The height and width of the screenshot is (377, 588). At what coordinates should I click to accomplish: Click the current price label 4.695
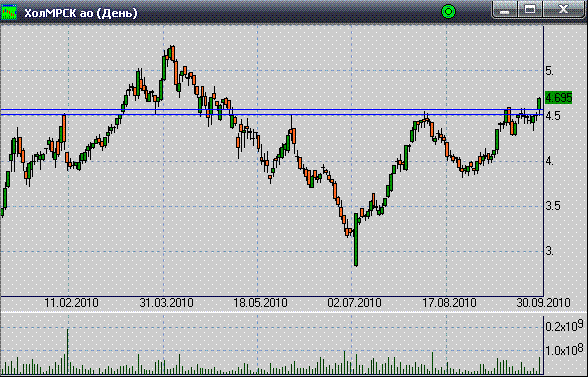click(559, 98)
